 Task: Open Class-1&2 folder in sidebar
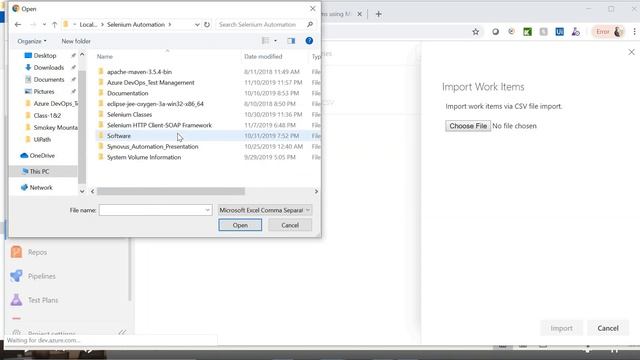click(x=47, y=116)
